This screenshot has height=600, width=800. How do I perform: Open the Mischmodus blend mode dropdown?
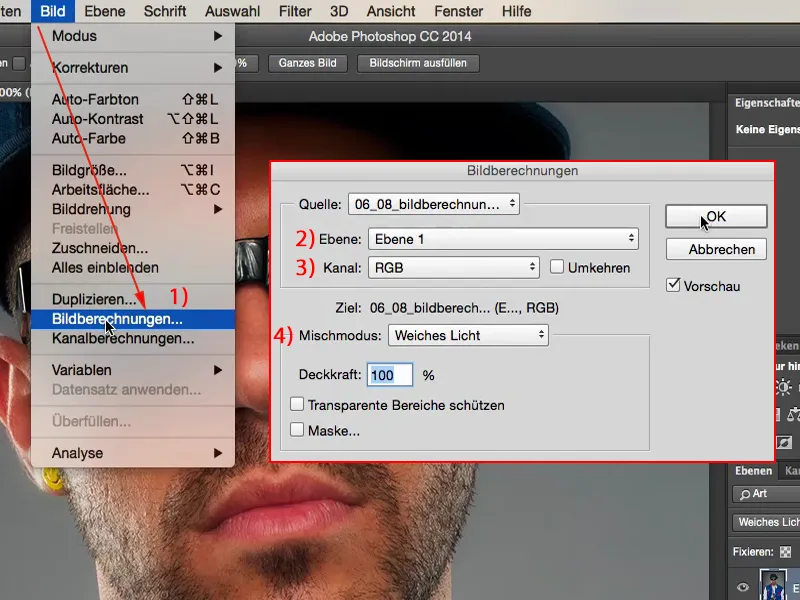pyautogui.click(x=468, y=335)
